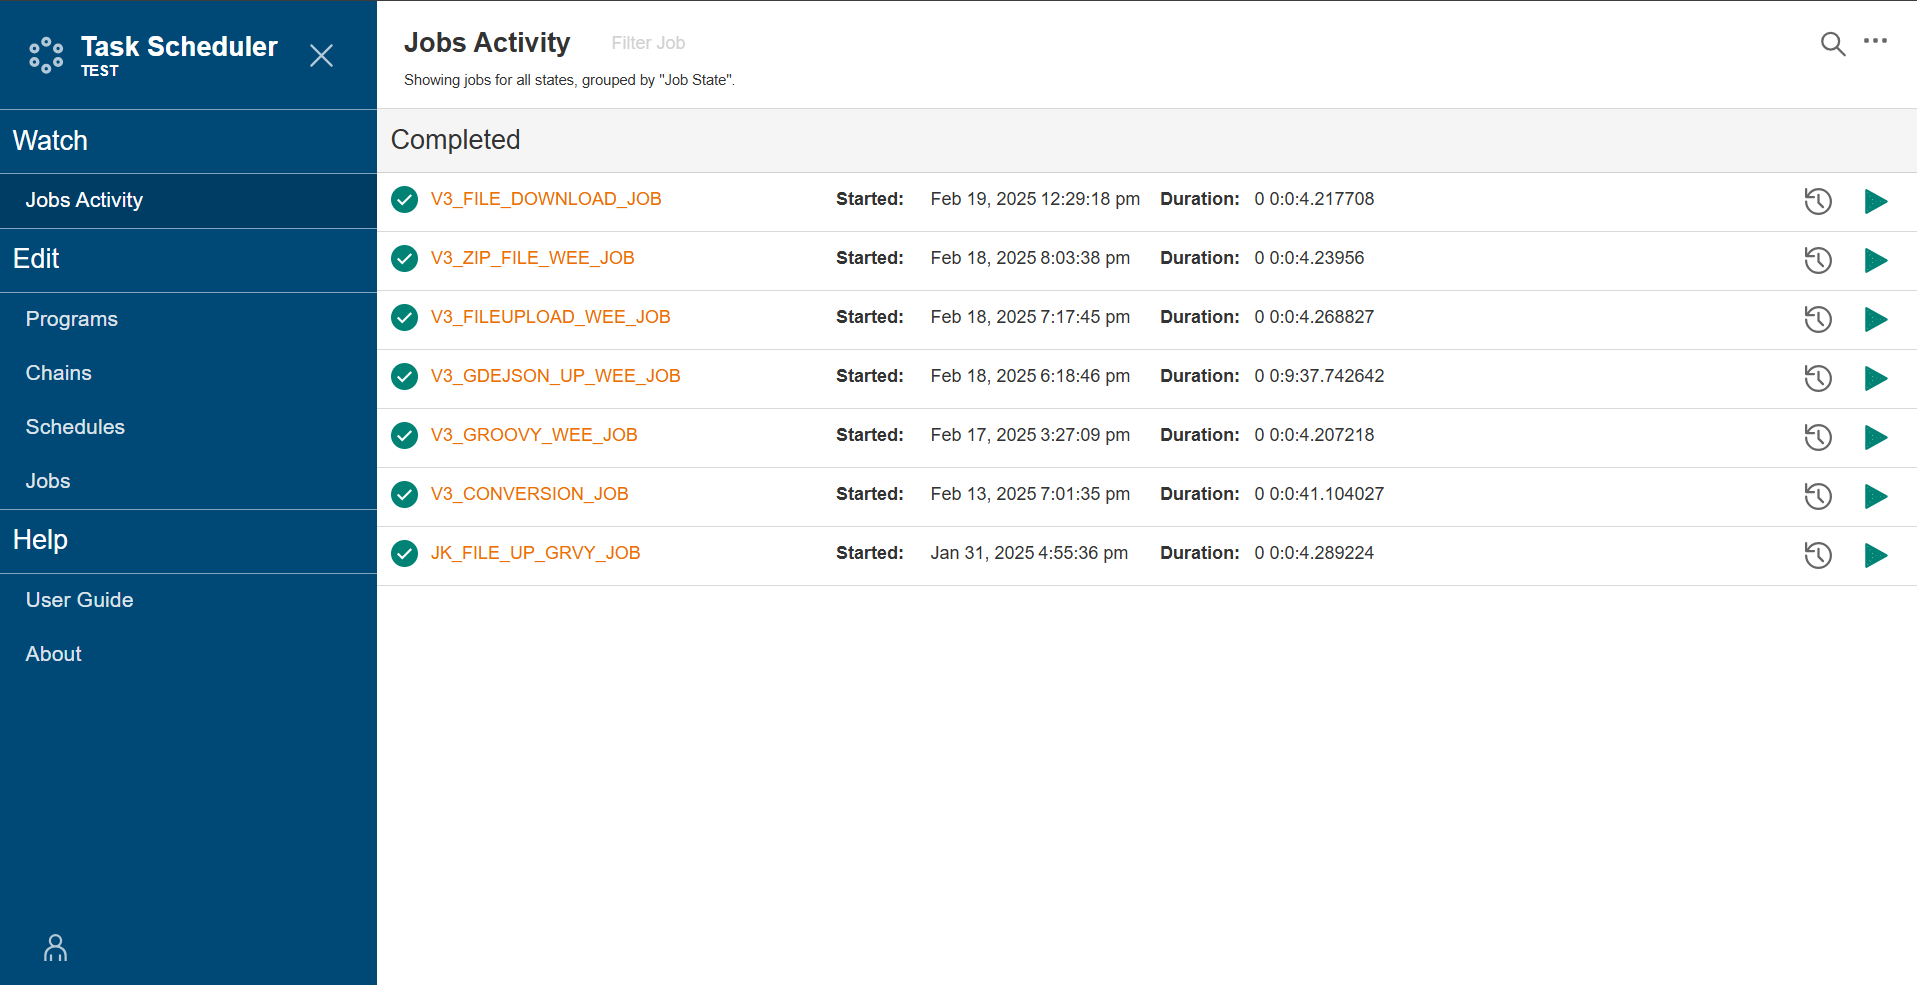View history for V3_ZIP_FILE_WEE_JOB
1917x985 pixels.
(x=1817, y=260)
